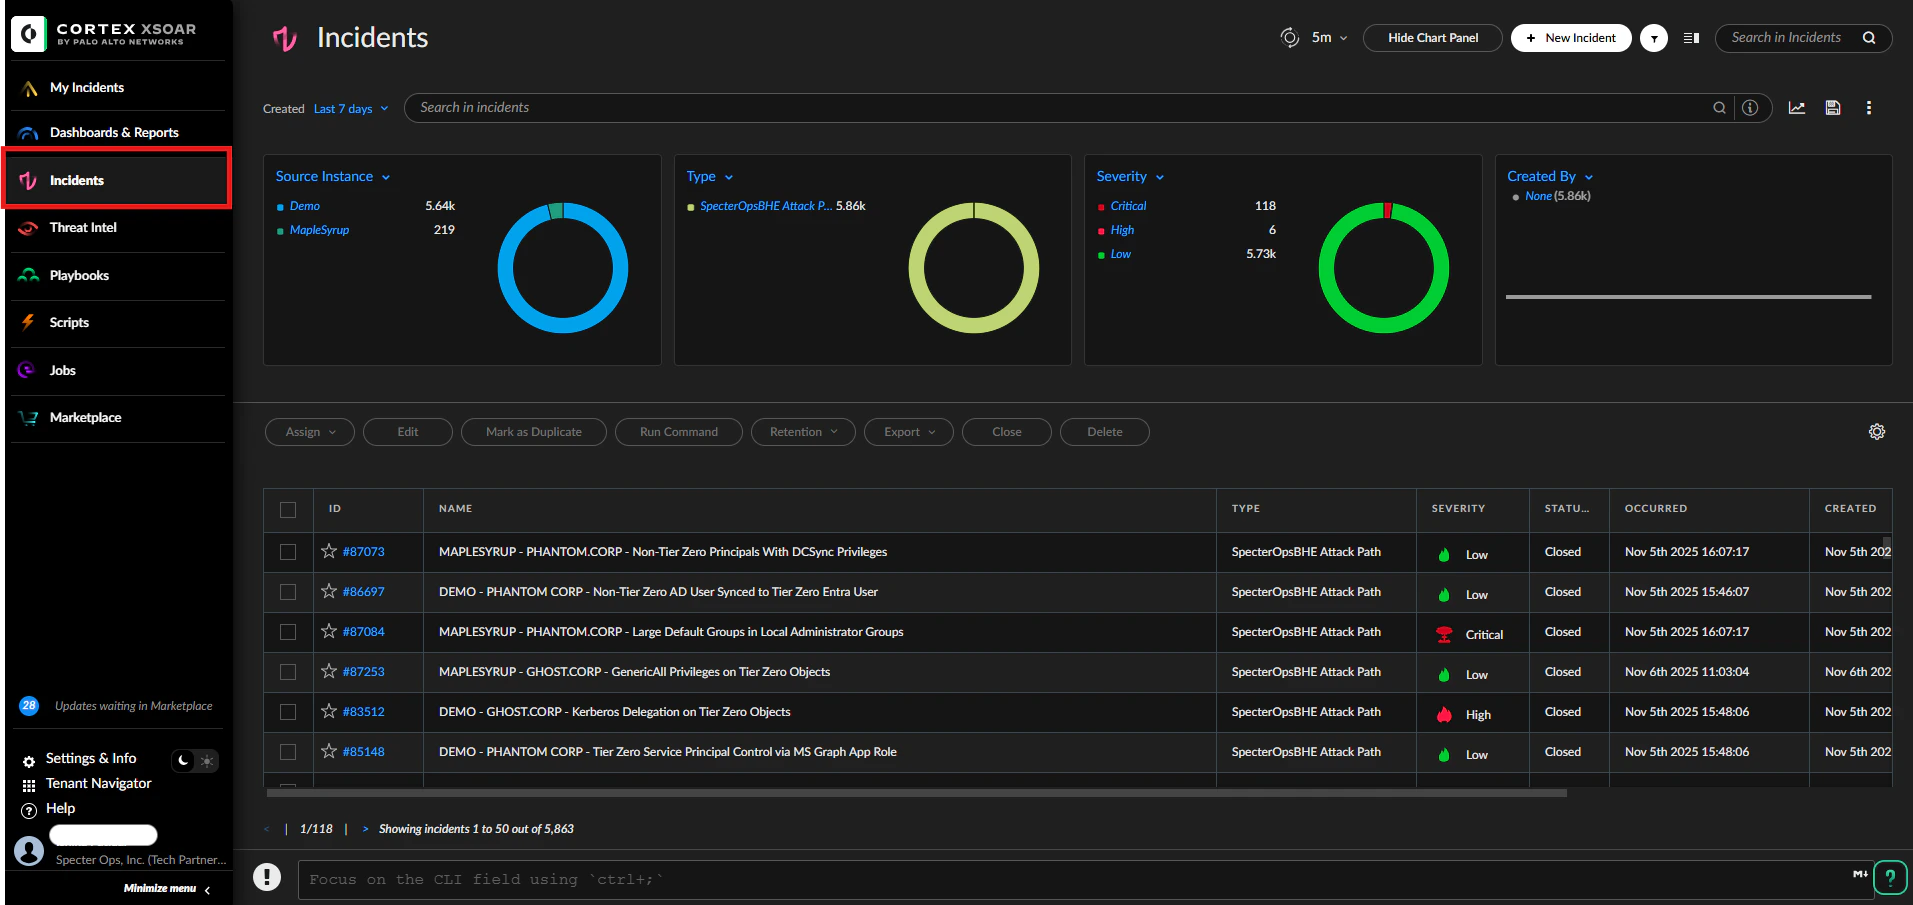Open My Incidents in sidebar

pyautogui.click(x=86, y=88)
